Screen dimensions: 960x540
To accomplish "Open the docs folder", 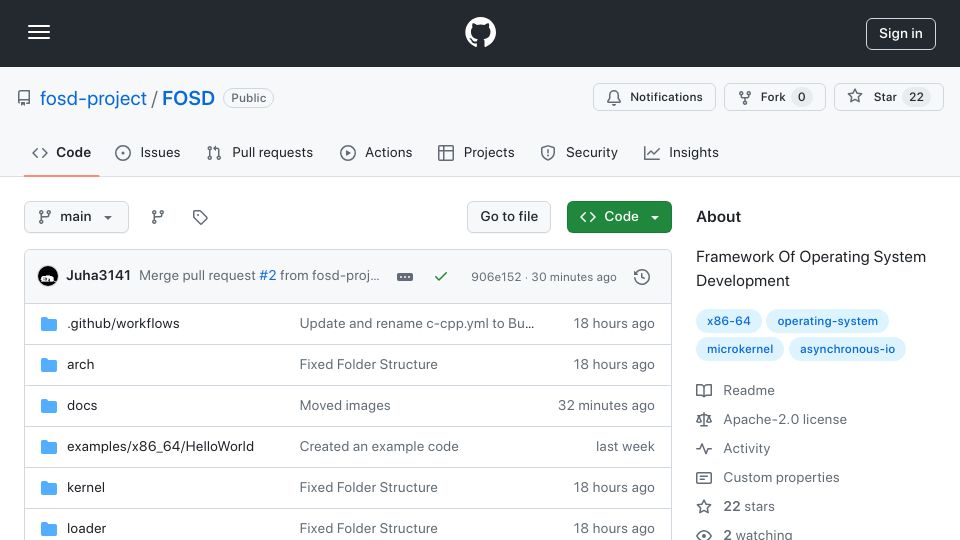I will click(82, 405).
